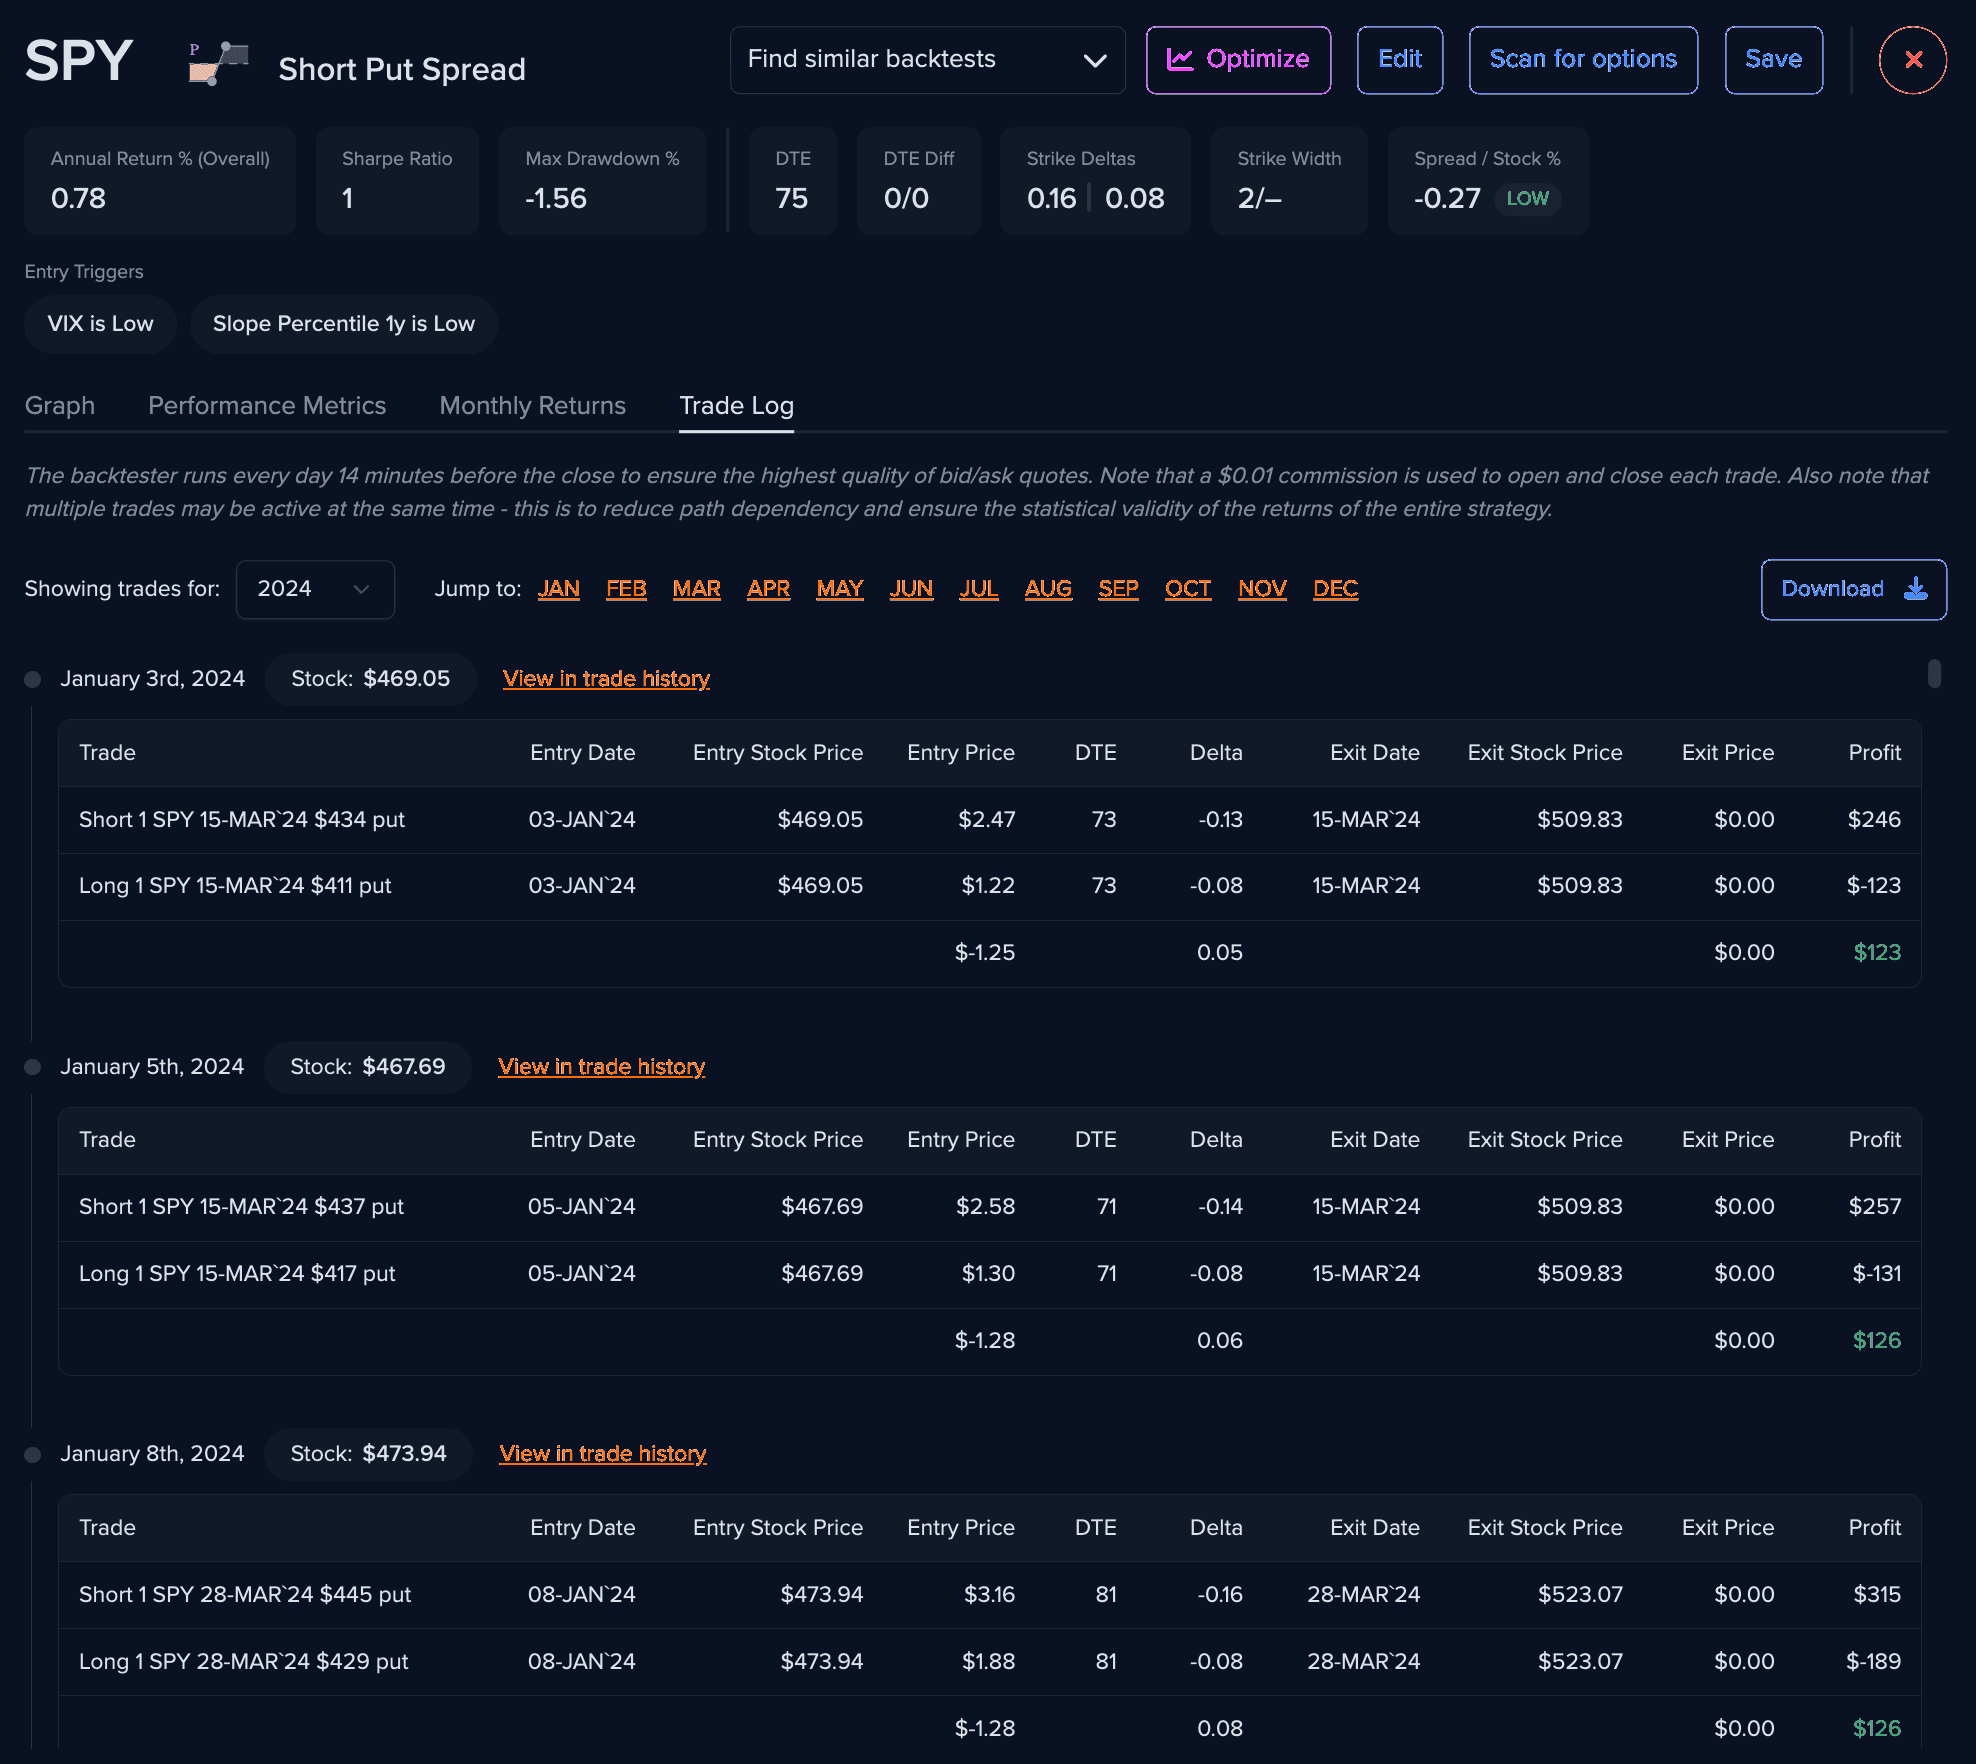The height and width of the screenshot is (1764, 1976).
Task: Jump to MAY trades
Action: pyautogui.click(x=839, y=589)
